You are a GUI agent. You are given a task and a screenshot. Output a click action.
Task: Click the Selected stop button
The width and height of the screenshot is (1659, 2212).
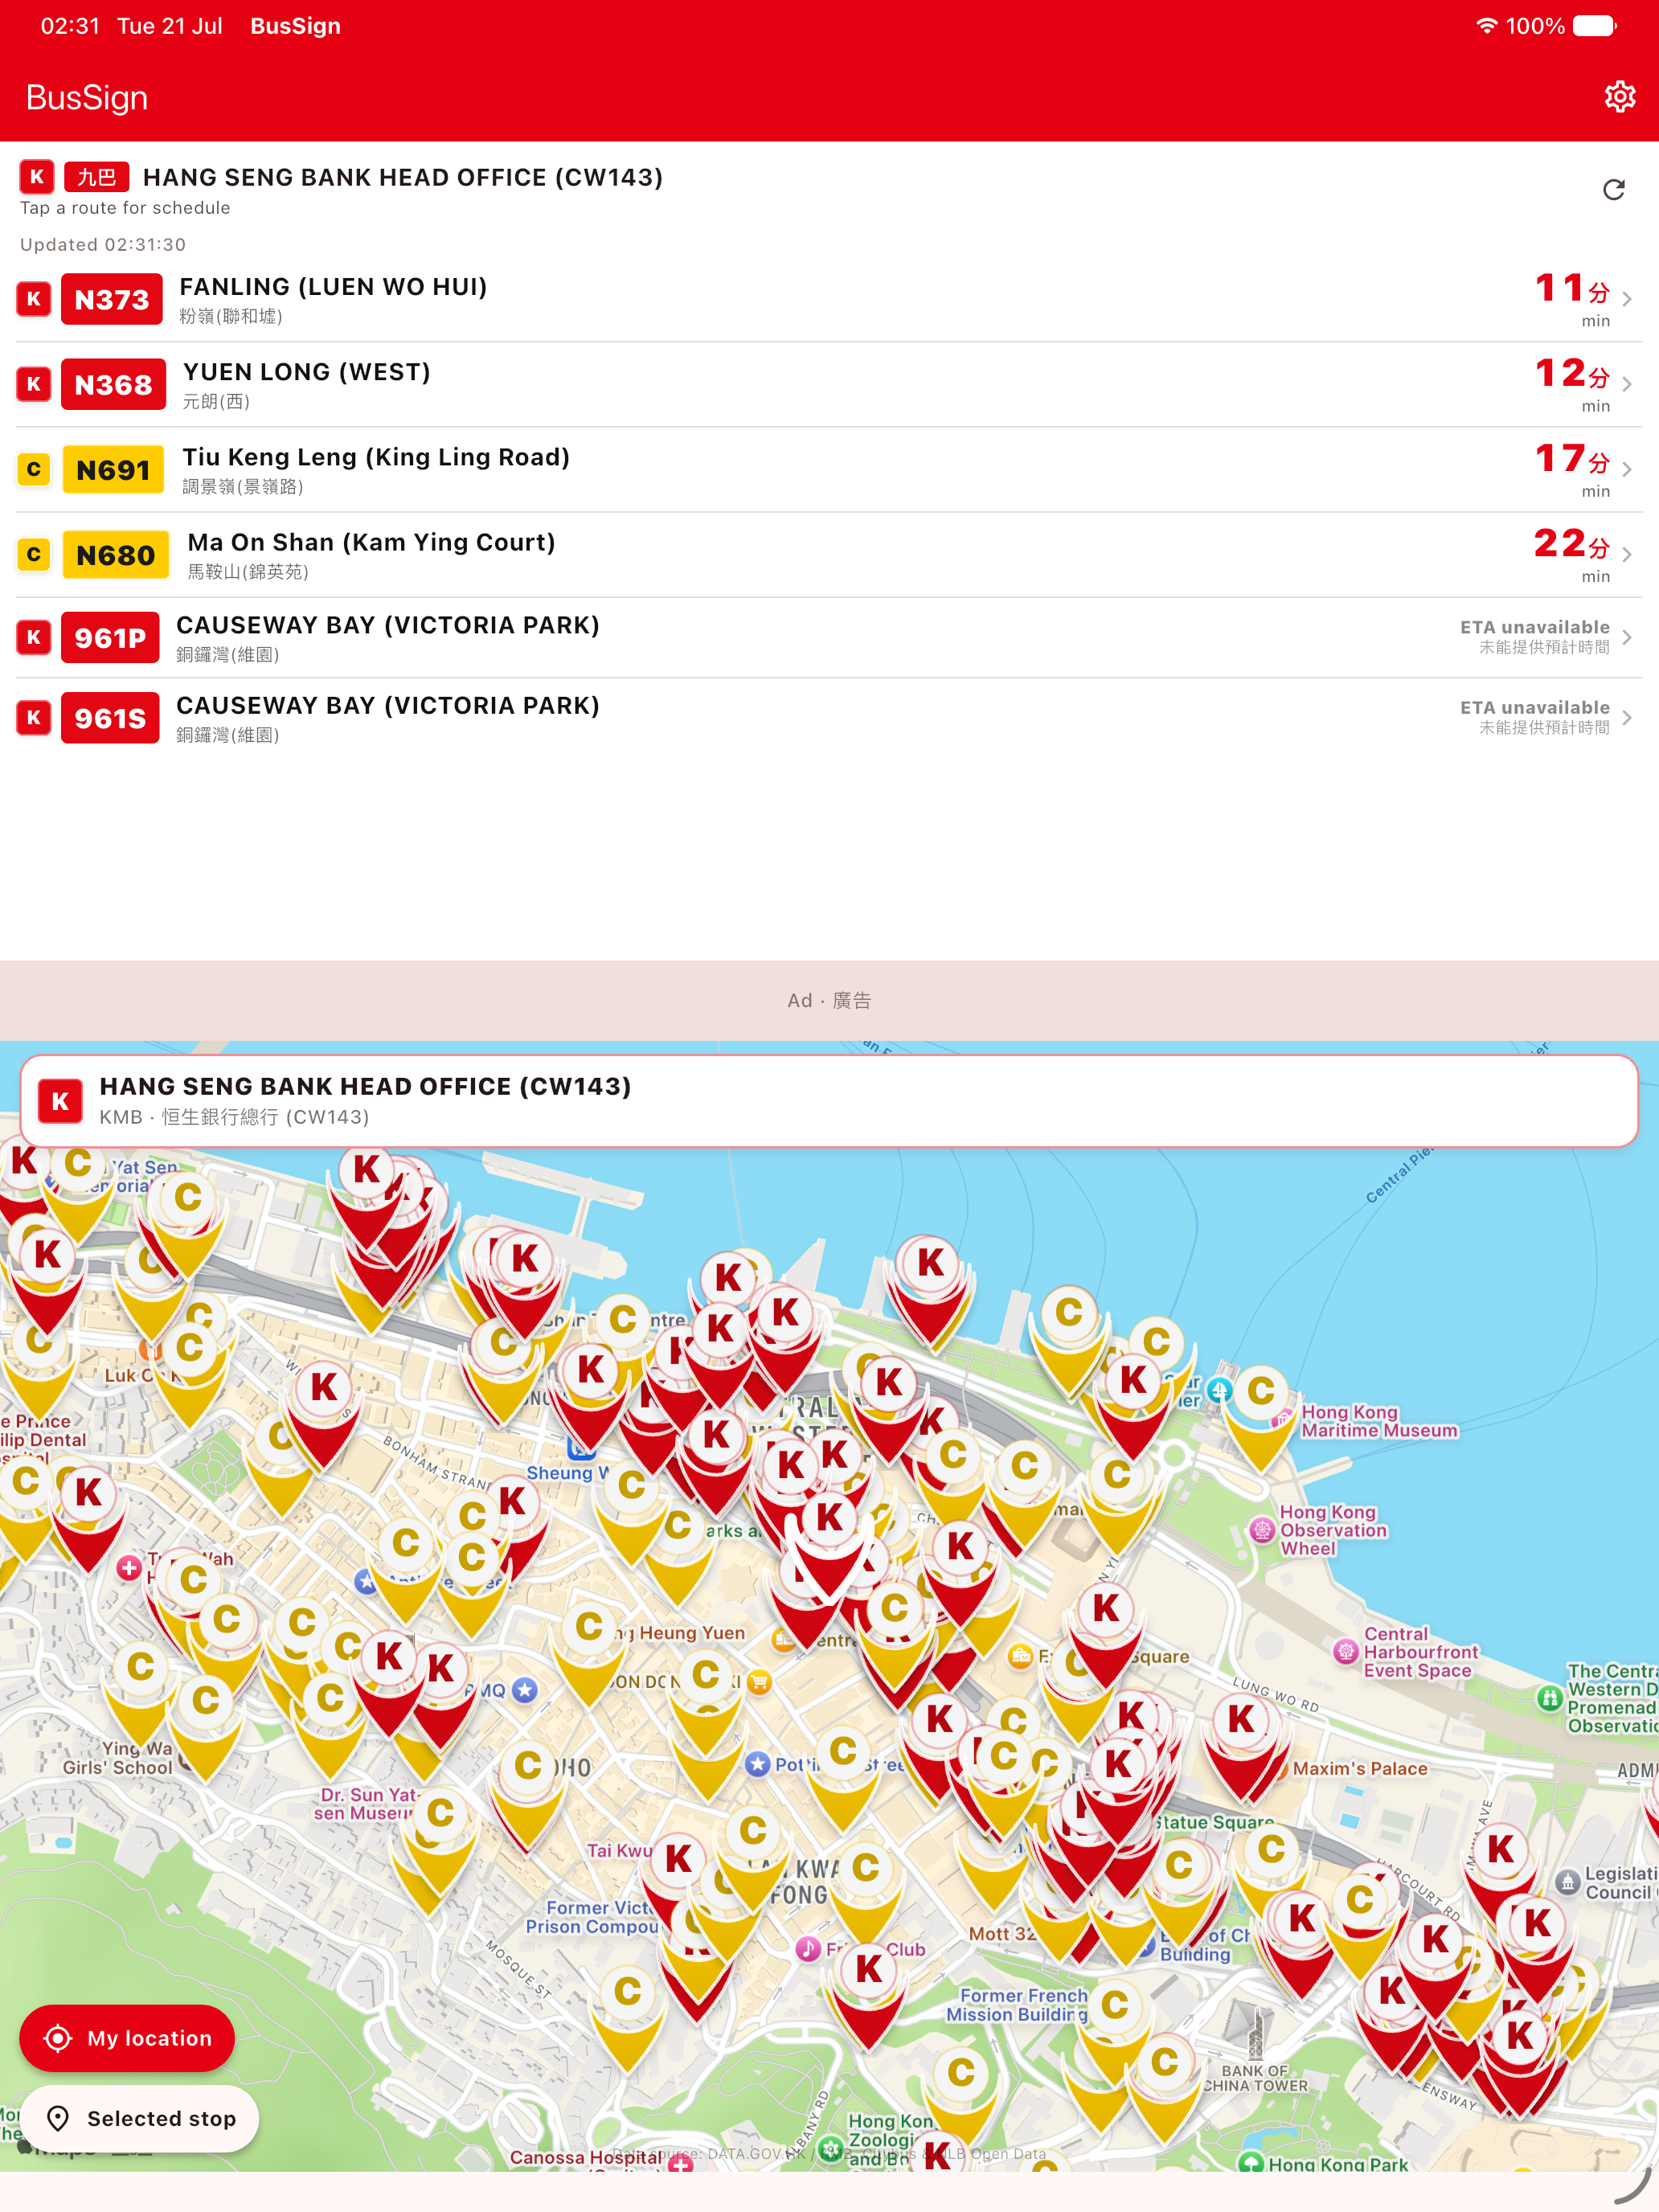[139, 2118]
